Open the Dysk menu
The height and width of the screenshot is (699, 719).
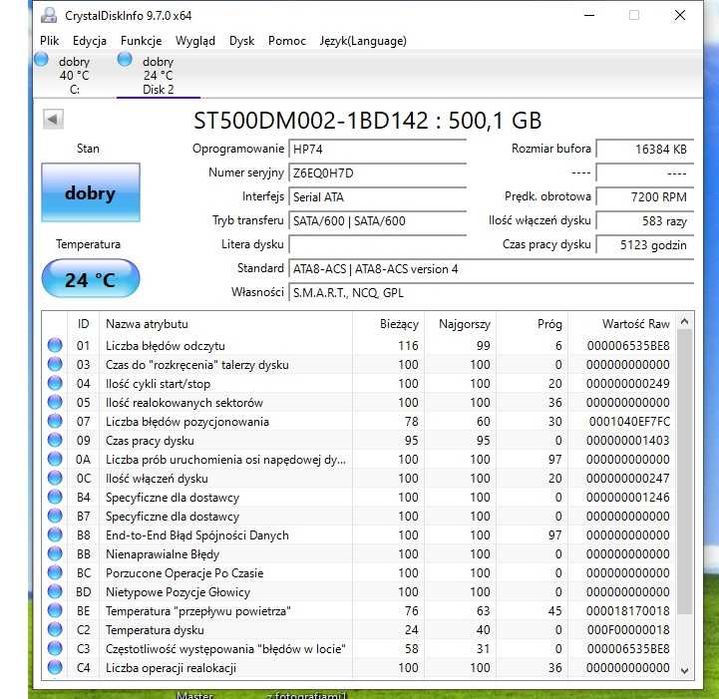[242, 41]
